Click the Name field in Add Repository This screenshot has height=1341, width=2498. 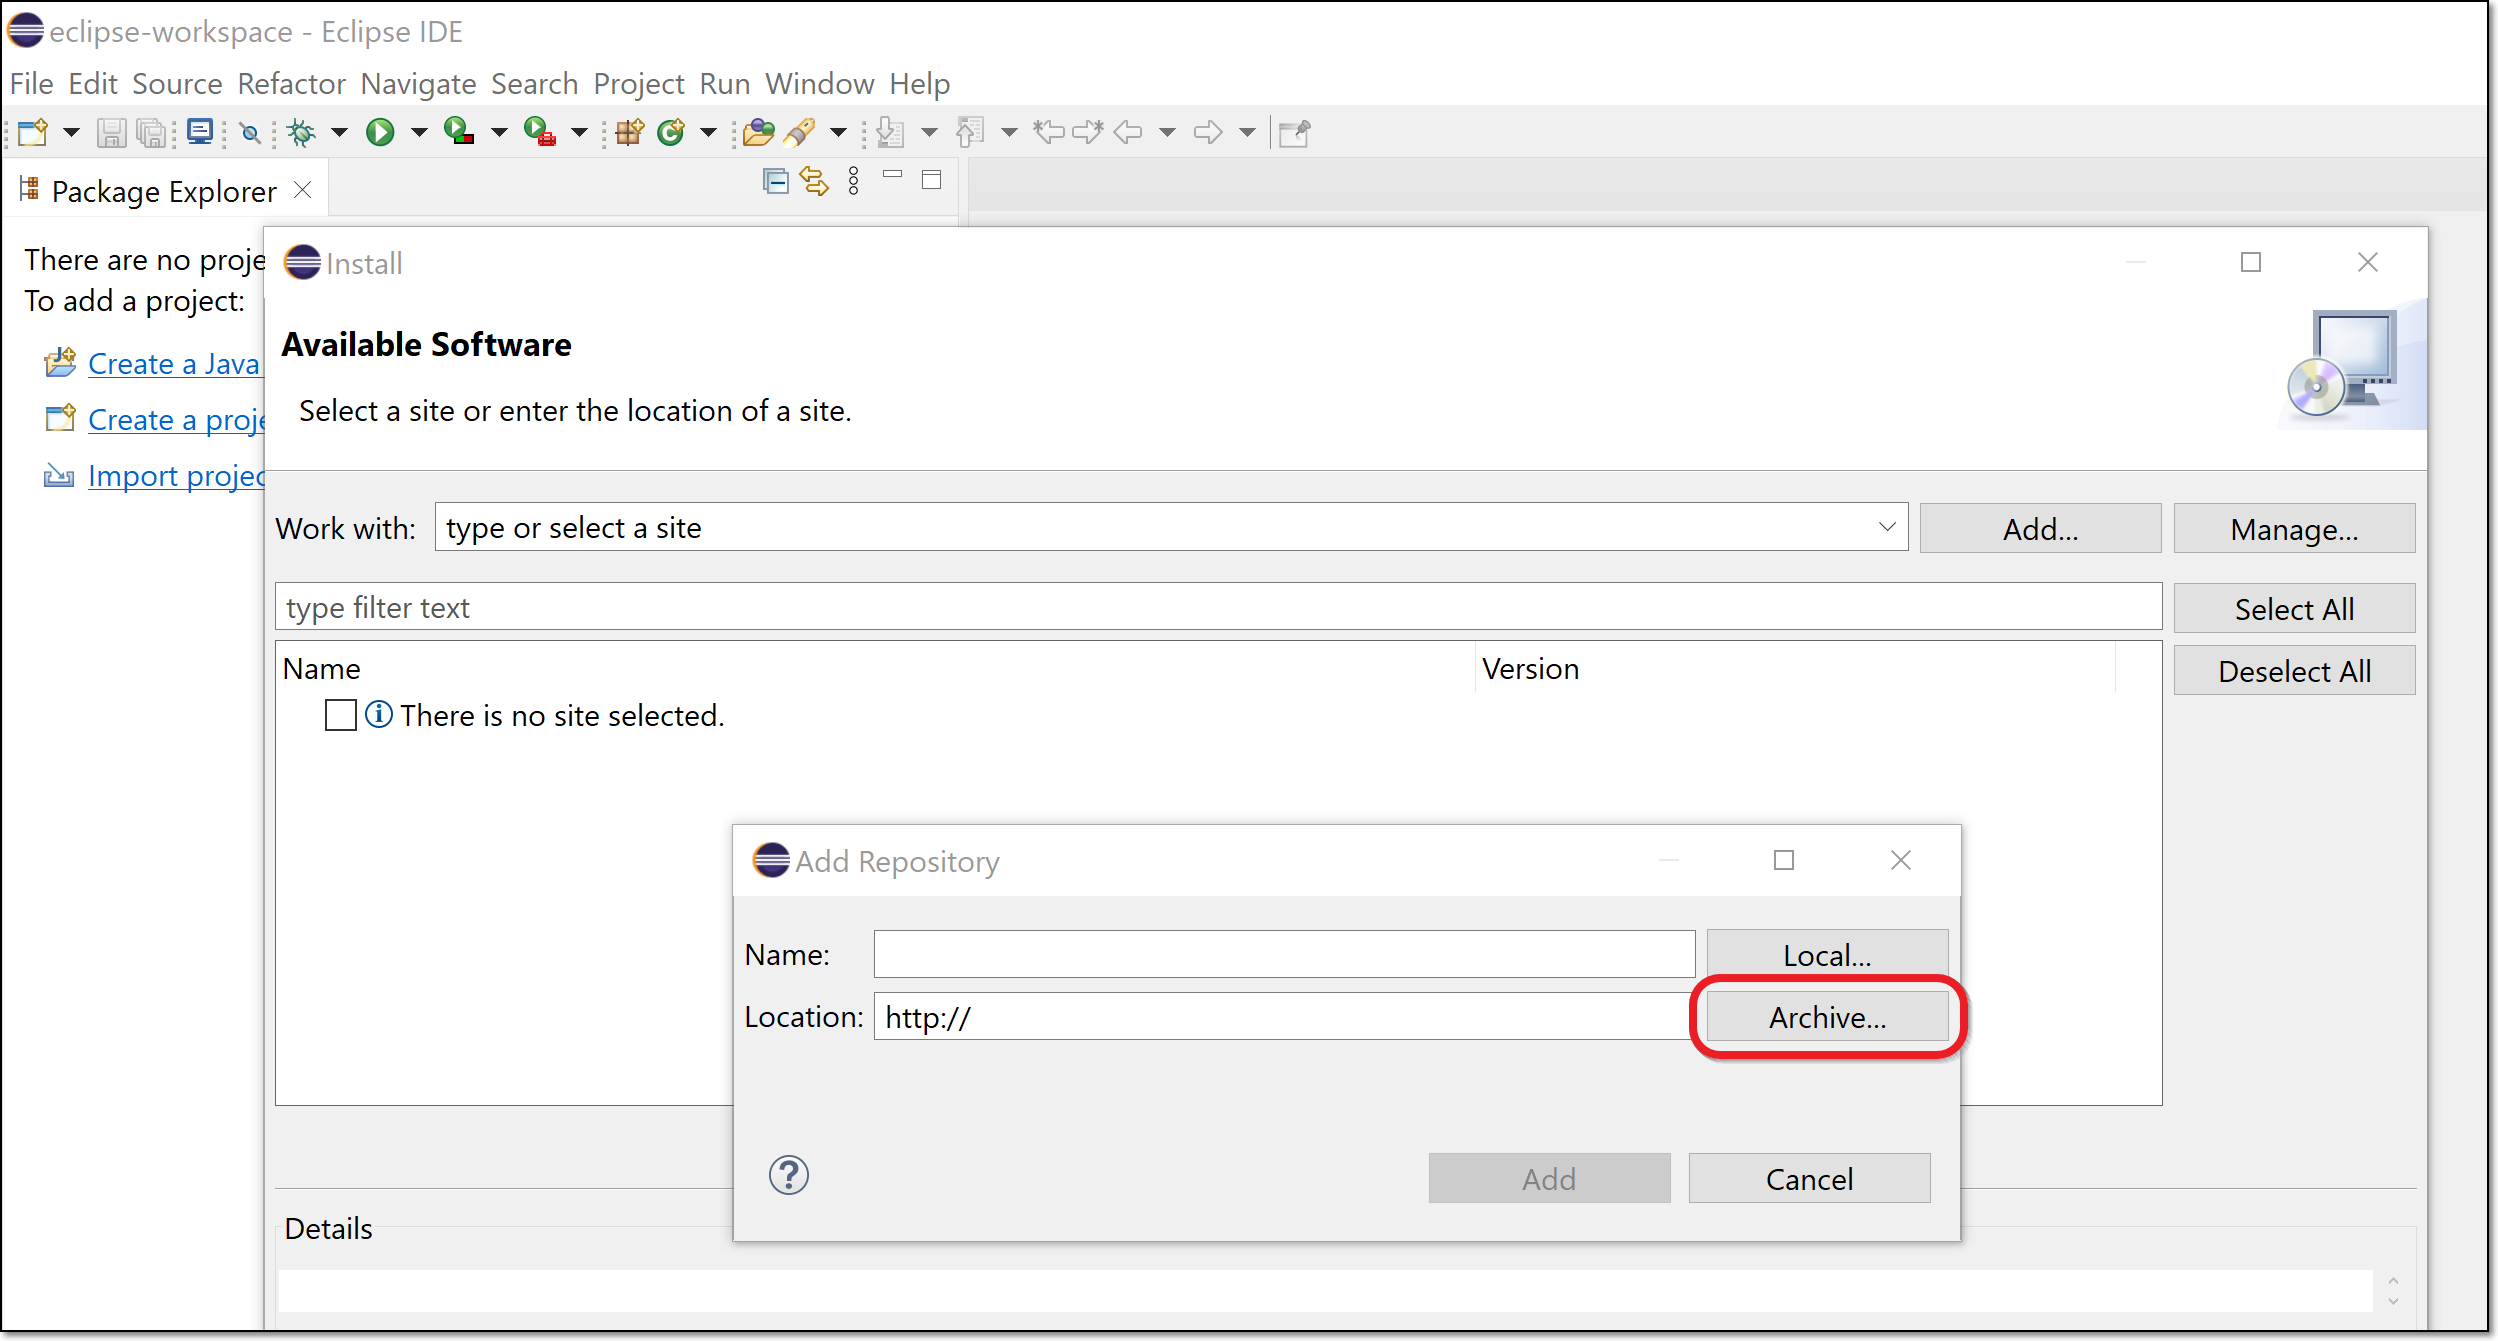(1284, 954)
